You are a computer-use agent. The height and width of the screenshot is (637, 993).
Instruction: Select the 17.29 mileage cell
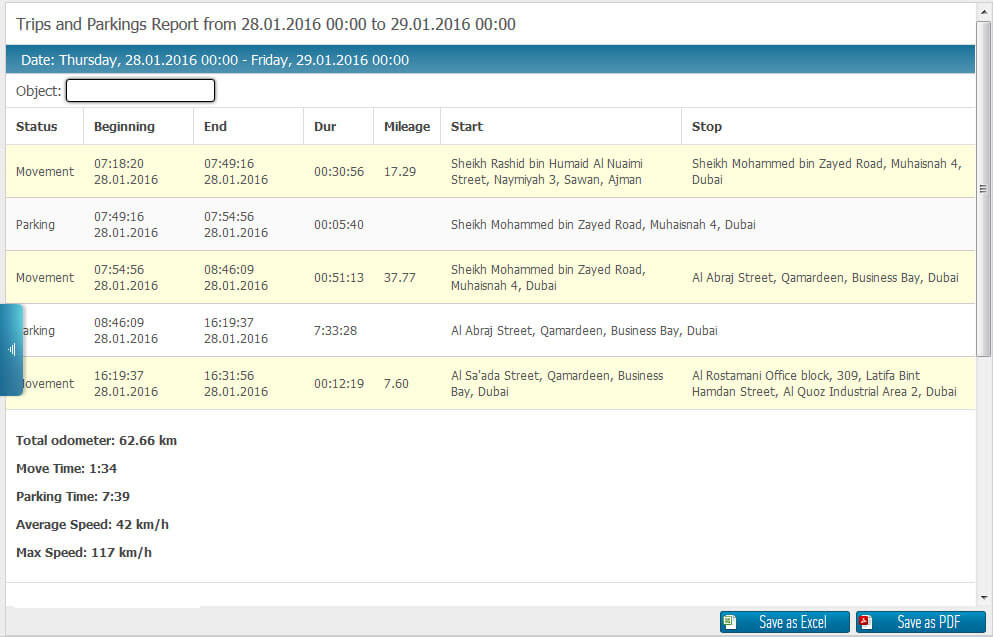400,172
